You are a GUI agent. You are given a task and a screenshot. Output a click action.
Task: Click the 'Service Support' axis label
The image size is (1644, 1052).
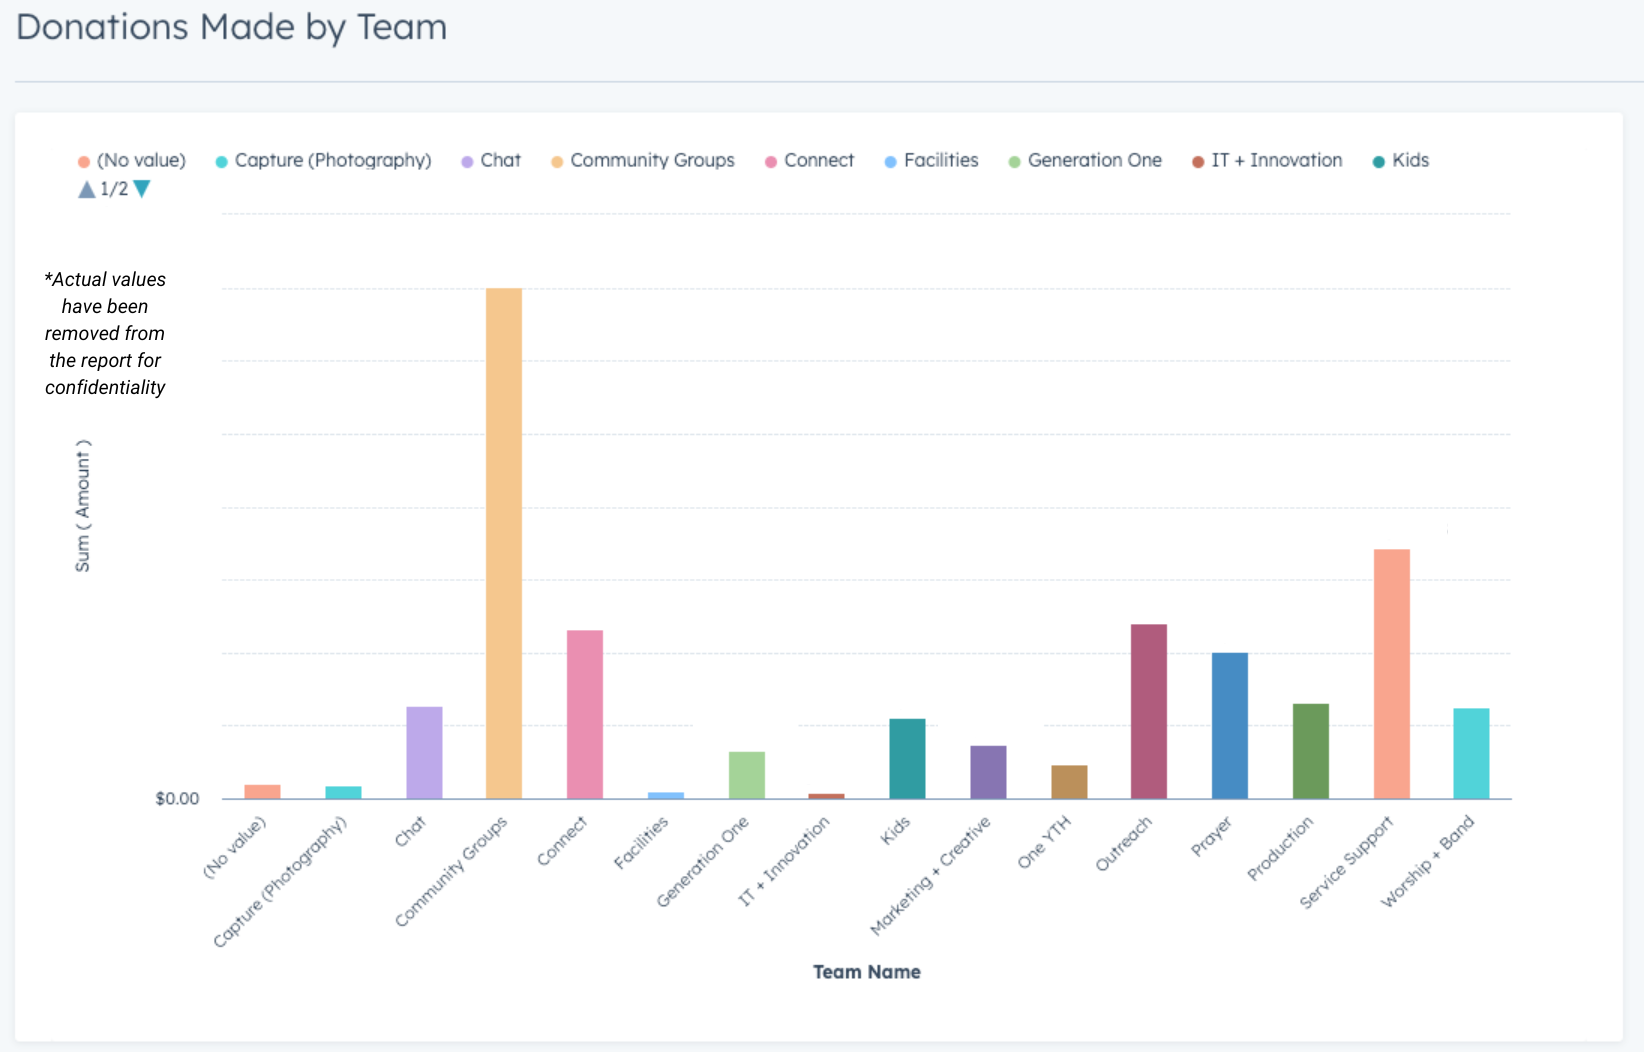coord(1346,862)
